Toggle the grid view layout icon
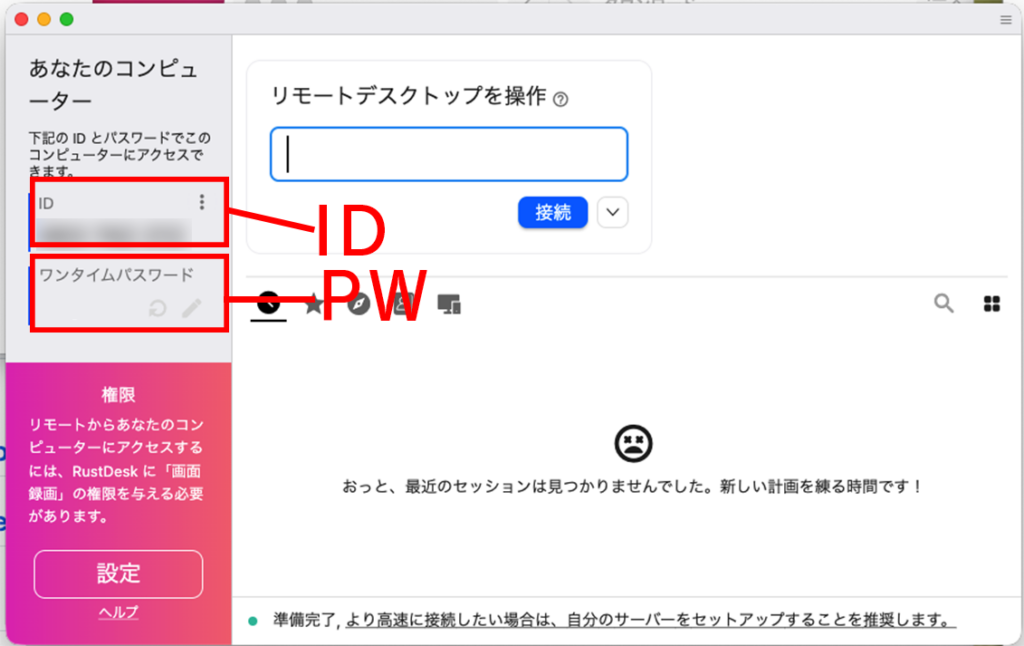Image resolution: width=1024 pixels, height=646 pixels. [x=992, y=304]
